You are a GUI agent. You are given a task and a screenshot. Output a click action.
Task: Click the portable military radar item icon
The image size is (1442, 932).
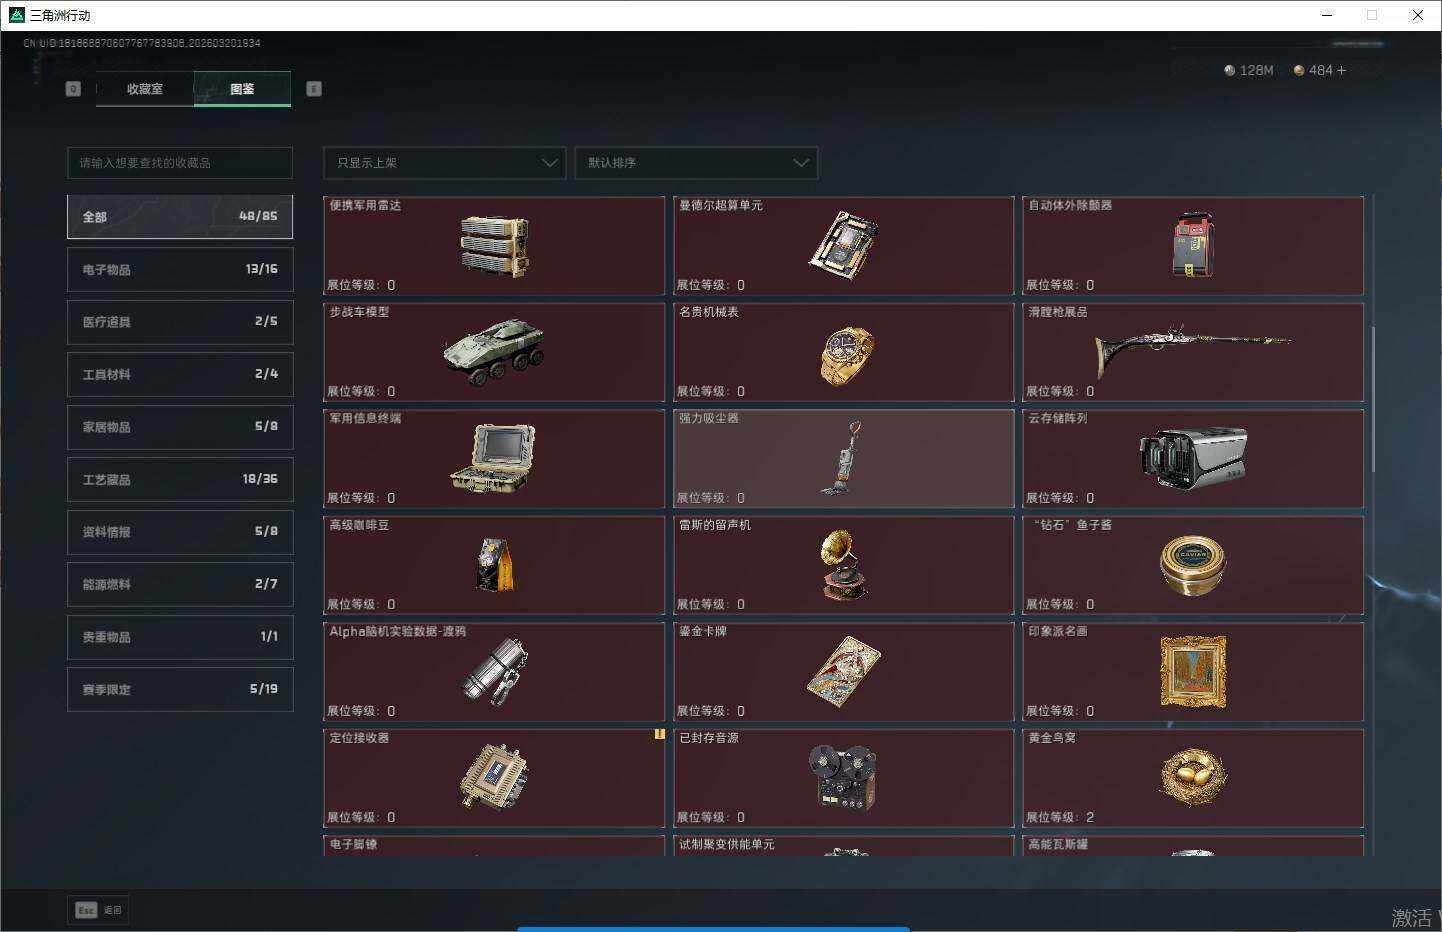494,246
